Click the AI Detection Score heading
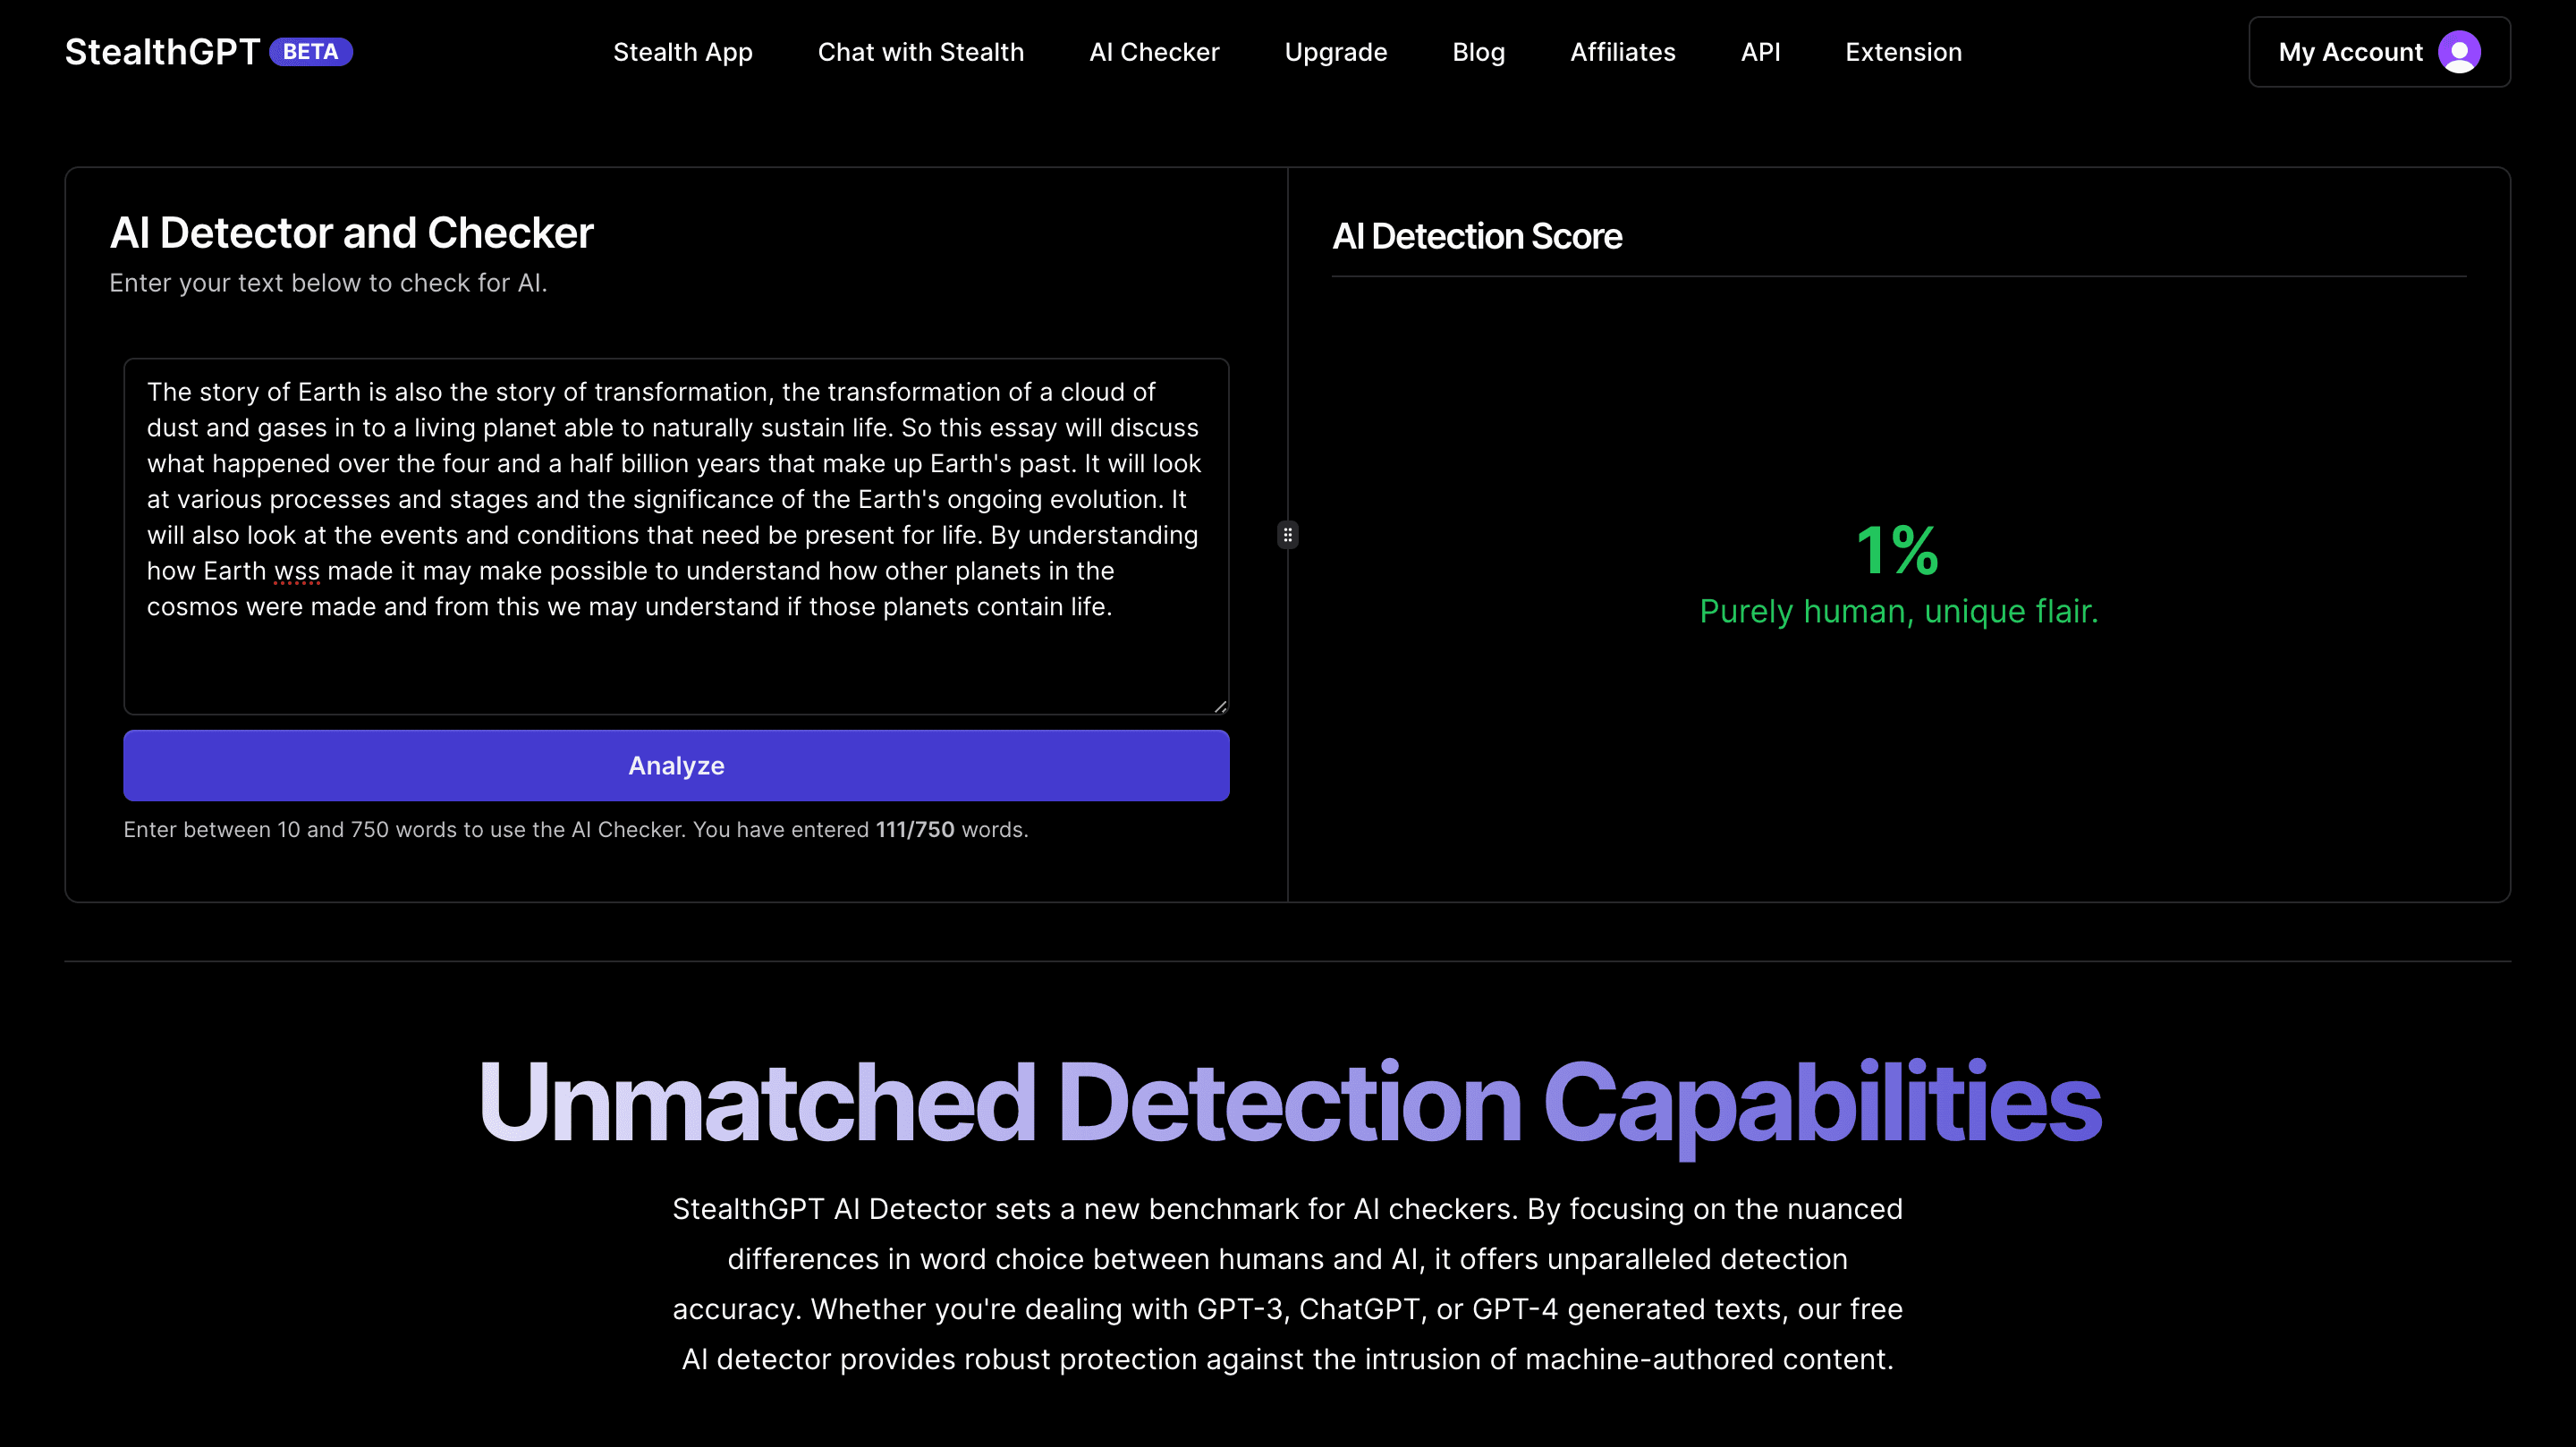 point(1477,237)
